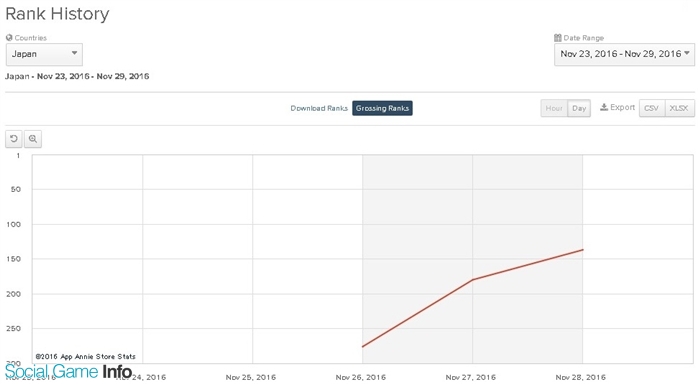This screenshot has height=384, width=700.
Task: Click the calendar icon beside Date Range
Action: [558, 38]
